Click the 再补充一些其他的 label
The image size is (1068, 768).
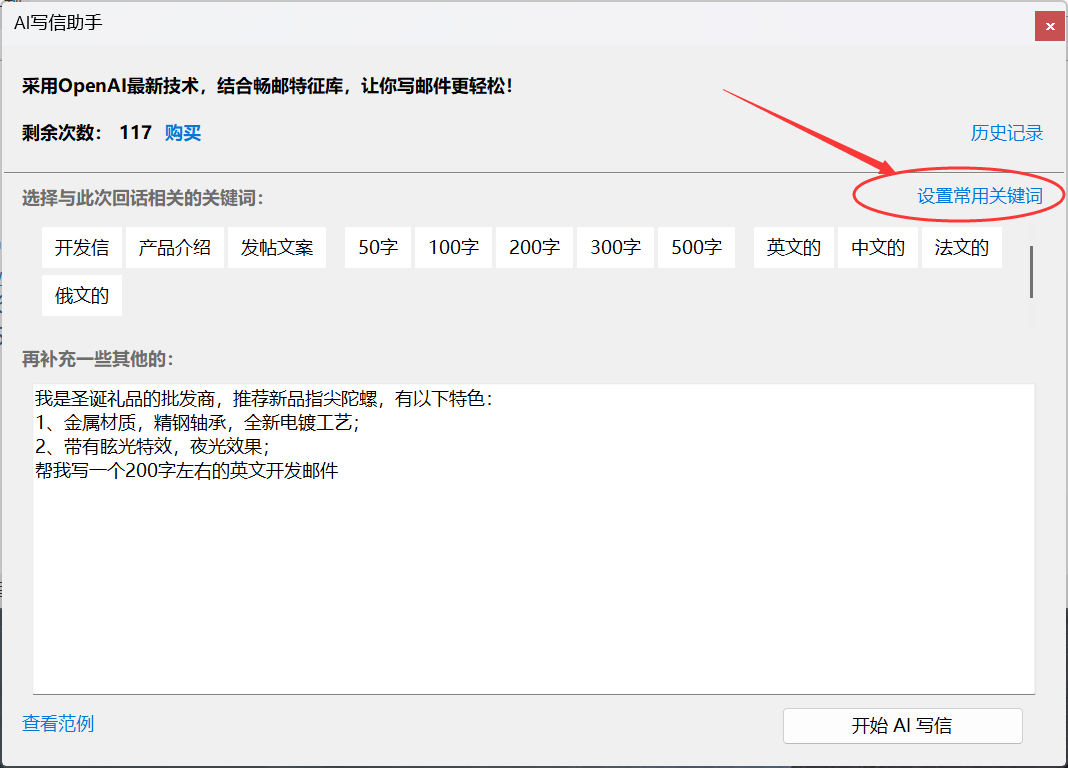97,359
